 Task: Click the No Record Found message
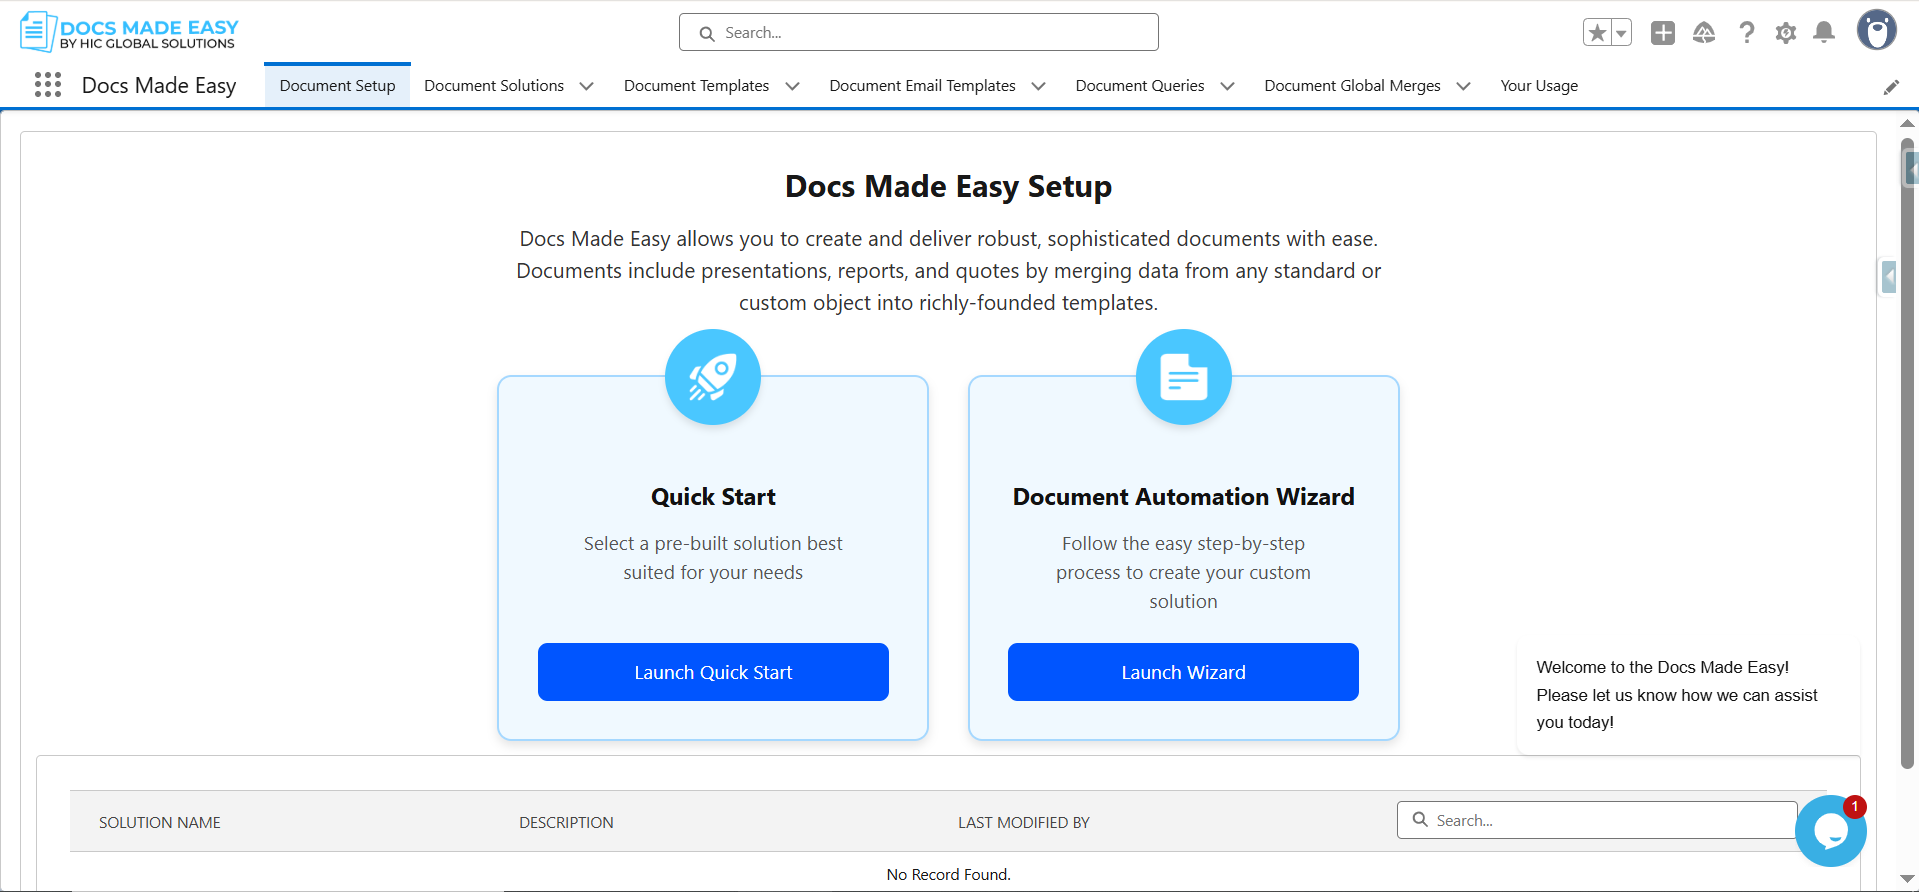(x=948, y=874)
